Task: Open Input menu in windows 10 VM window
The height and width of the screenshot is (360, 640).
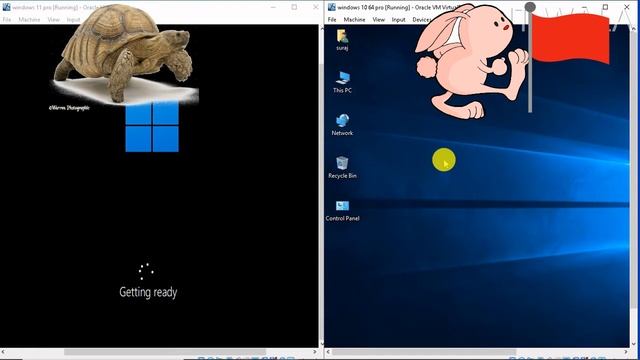Action: 398,20
